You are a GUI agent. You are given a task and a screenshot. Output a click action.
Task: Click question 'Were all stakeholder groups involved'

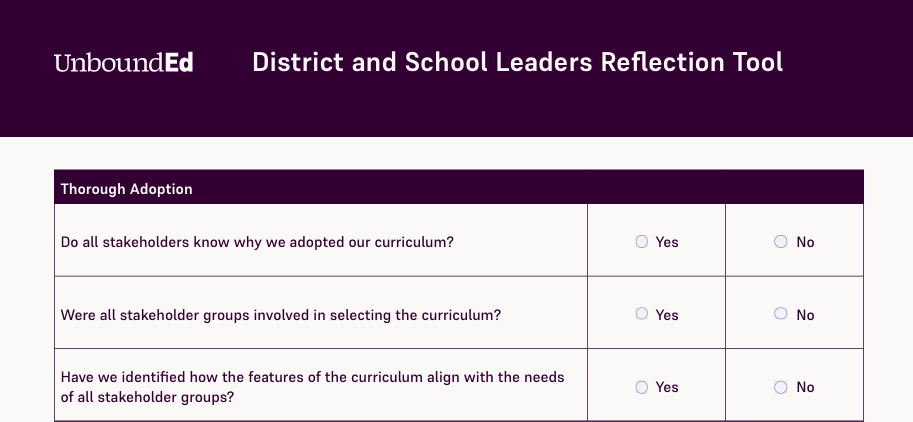pos(281,315)
